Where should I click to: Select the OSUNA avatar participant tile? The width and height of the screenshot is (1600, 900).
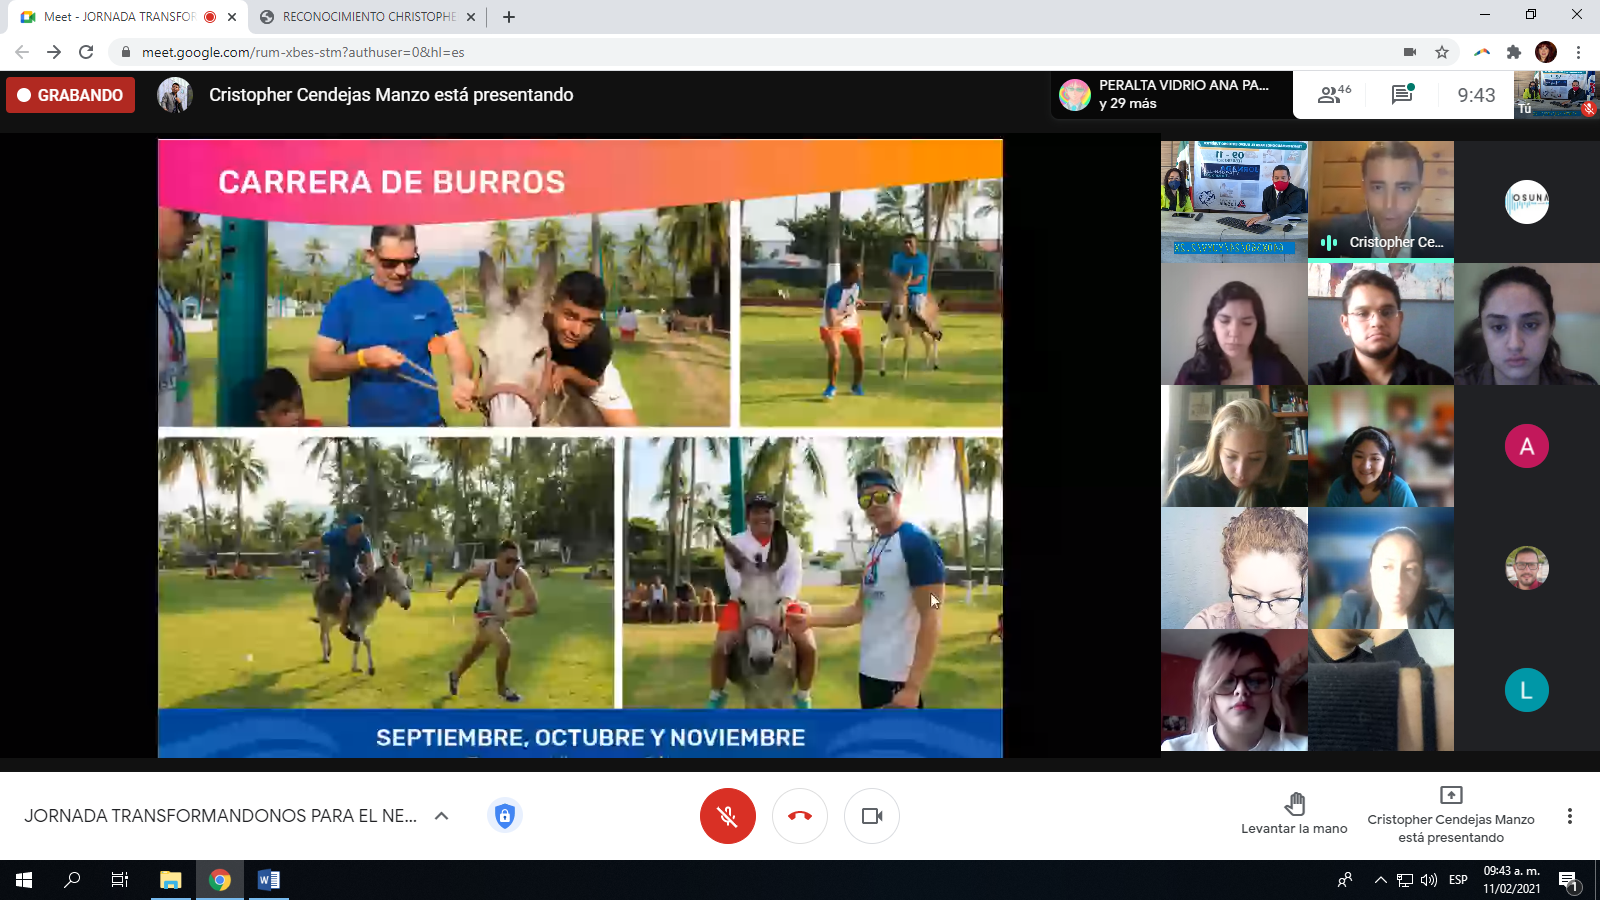pyautogui.click(x=1527, y=201)
